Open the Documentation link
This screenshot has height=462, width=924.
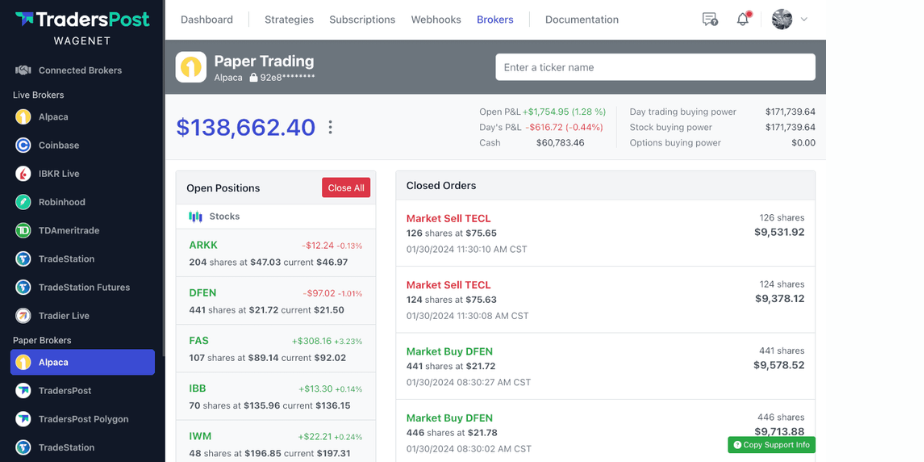tap(582, 19)
